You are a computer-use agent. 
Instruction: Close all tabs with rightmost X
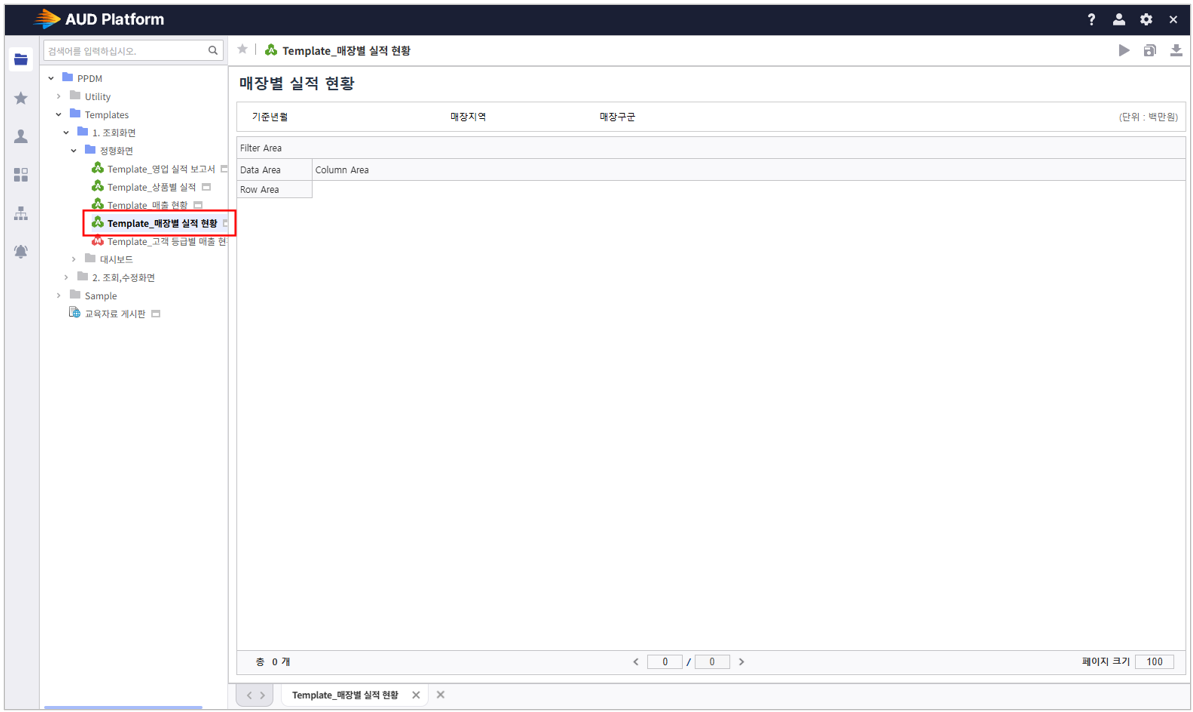click(441, 695)
